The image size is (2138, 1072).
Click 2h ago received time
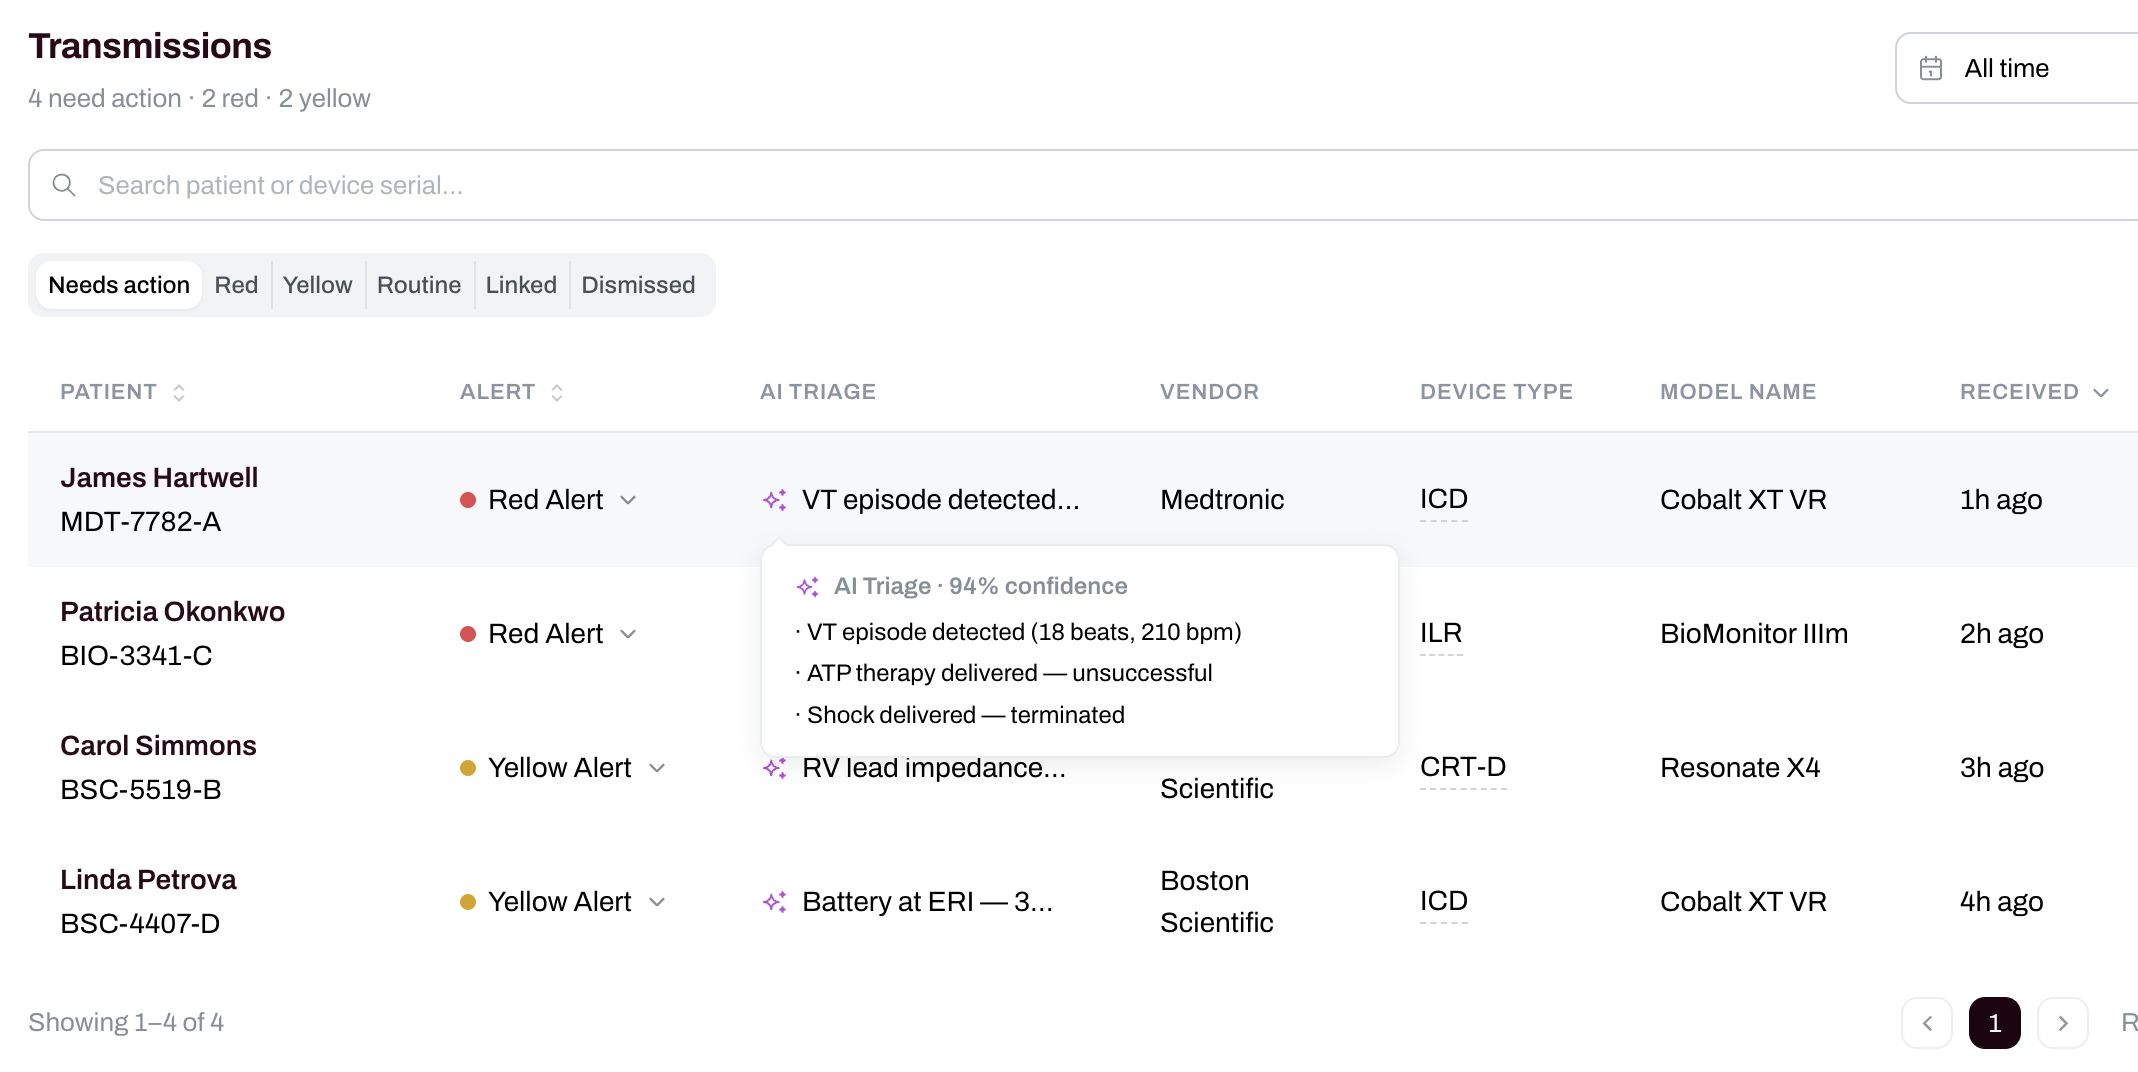point(2001,634)
